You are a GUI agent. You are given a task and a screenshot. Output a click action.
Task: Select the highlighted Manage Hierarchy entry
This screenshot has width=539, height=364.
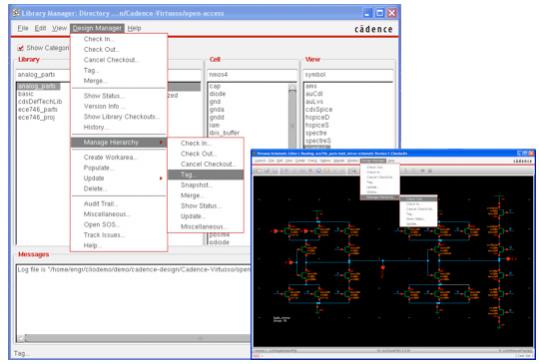click(x=119, y=142)
